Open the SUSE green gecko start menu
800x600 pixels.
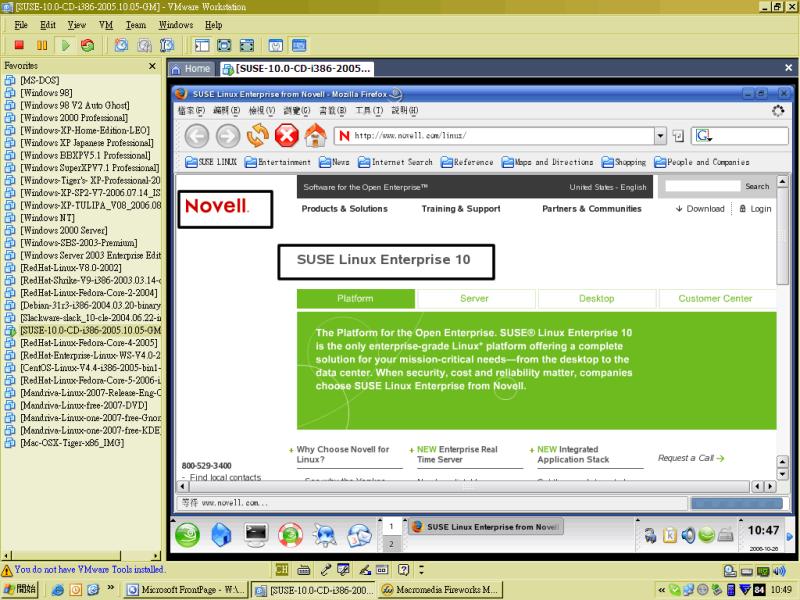pyautogui.click(x=187, y=536)
